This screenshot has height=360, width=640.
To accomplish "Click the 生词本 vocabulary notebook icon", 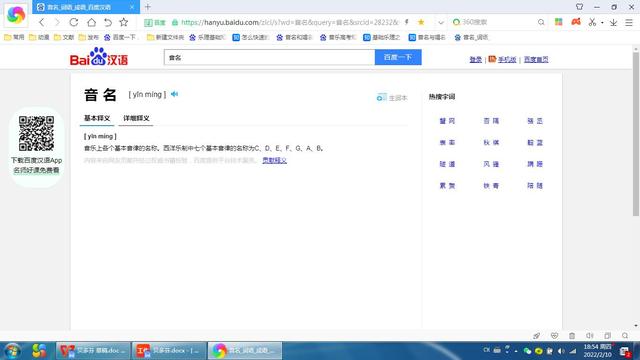I will click(x=381, y=98).
